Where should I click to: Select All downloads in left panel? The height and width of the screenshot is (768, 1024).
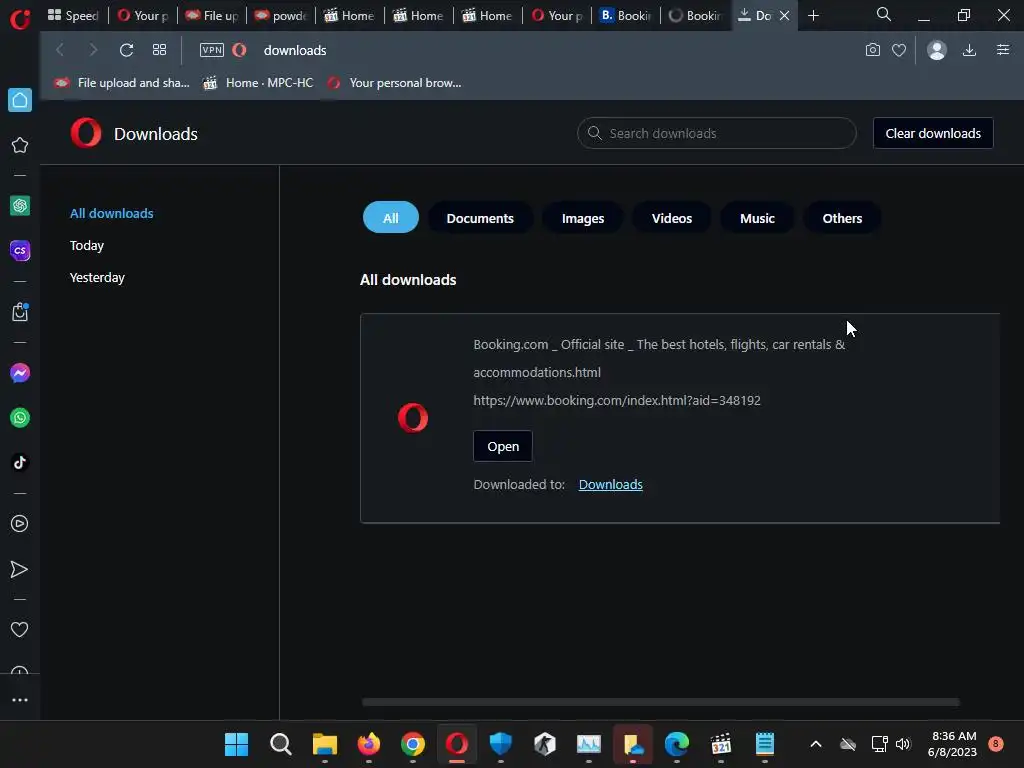point(112,214)
